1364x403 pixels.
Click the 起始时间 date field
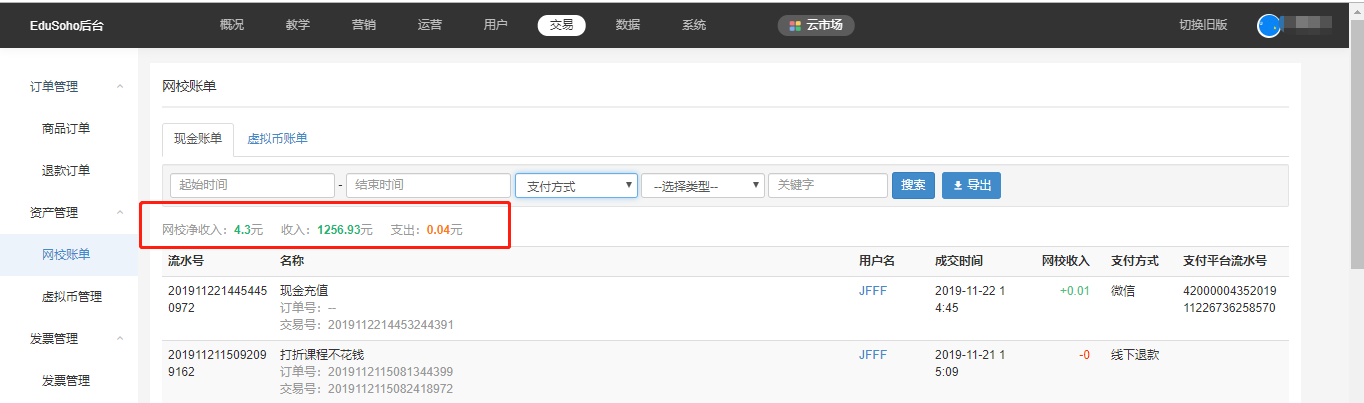click(x=252, y=186)
